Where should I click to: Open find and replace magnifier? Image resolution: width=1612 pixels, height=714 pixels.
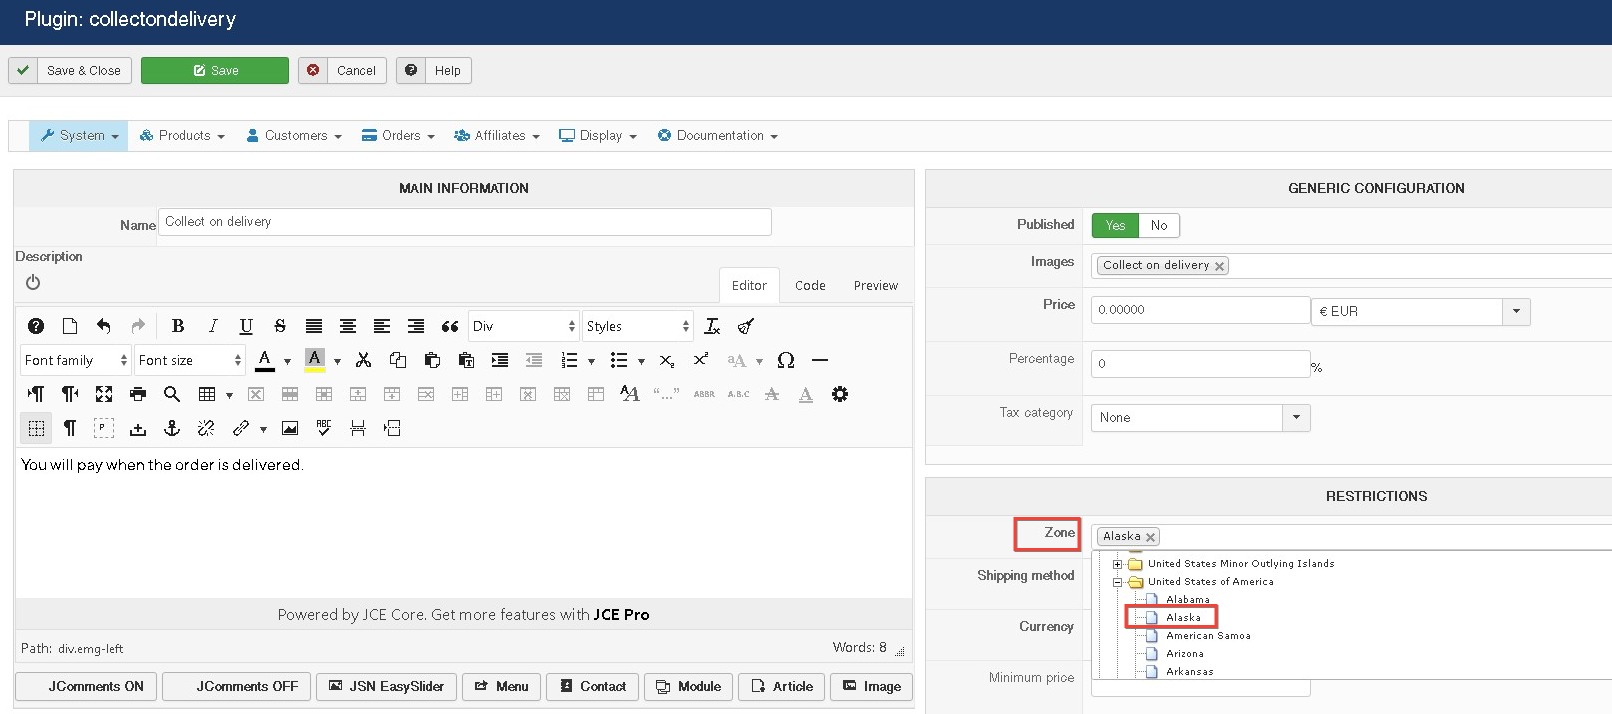172,394
